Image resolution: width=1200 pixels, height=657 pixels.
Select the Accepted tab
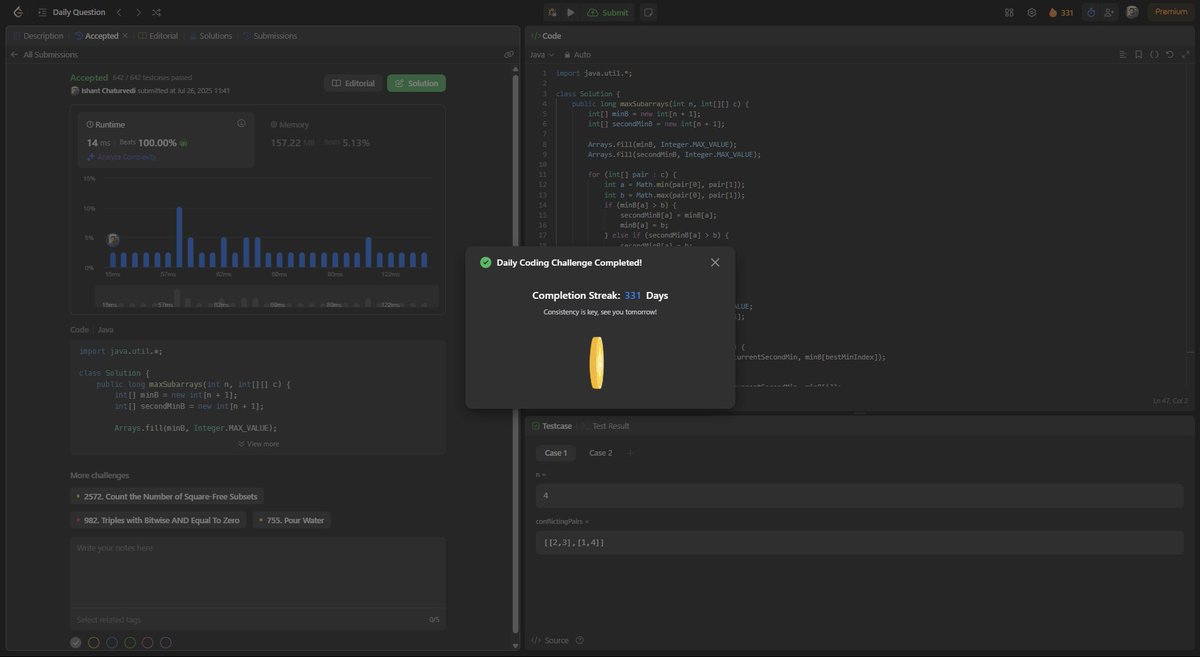[95, 36]
